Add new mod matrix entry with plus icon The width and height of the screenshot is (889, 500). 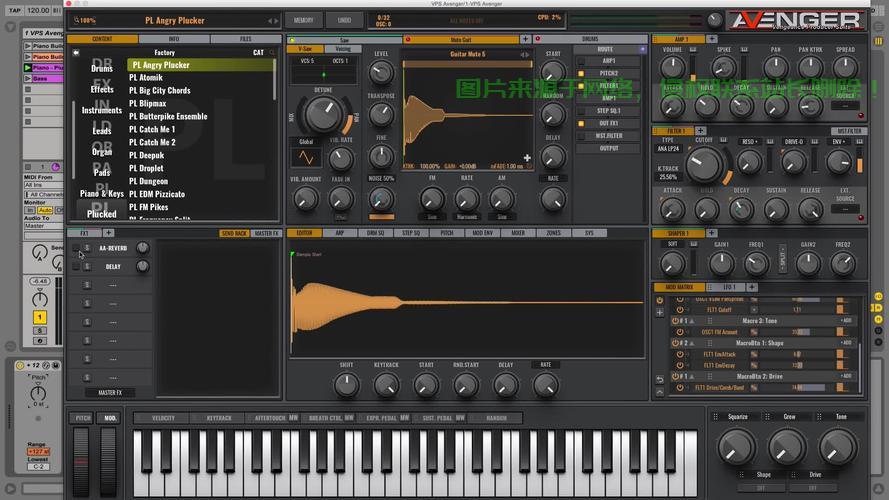(659, 312)
